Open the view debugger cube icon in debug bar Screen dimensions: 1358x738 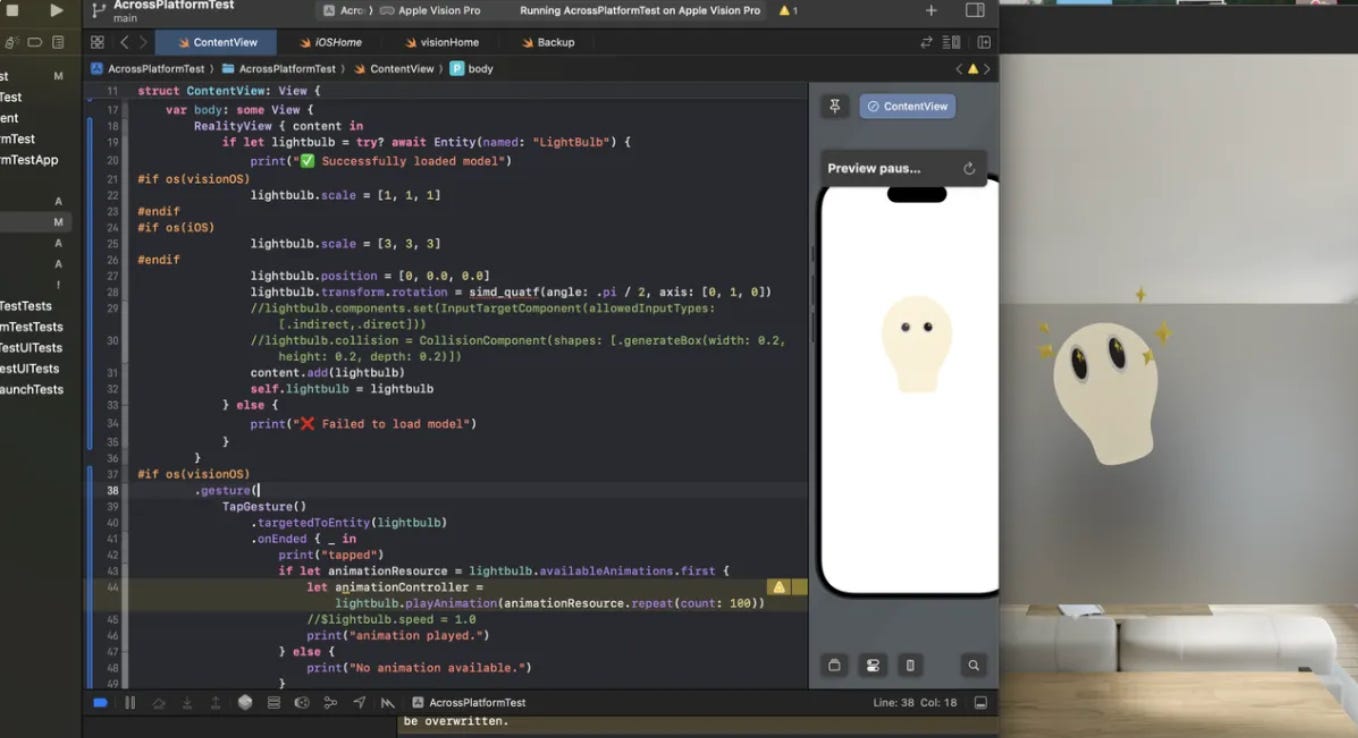point(246,702)
